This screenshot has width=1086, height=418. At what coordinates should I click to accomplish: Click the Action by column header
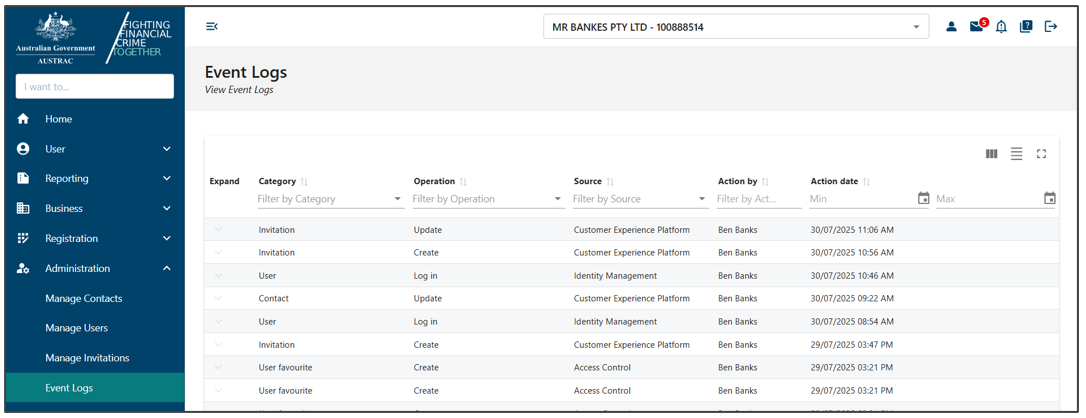(738, 181)
